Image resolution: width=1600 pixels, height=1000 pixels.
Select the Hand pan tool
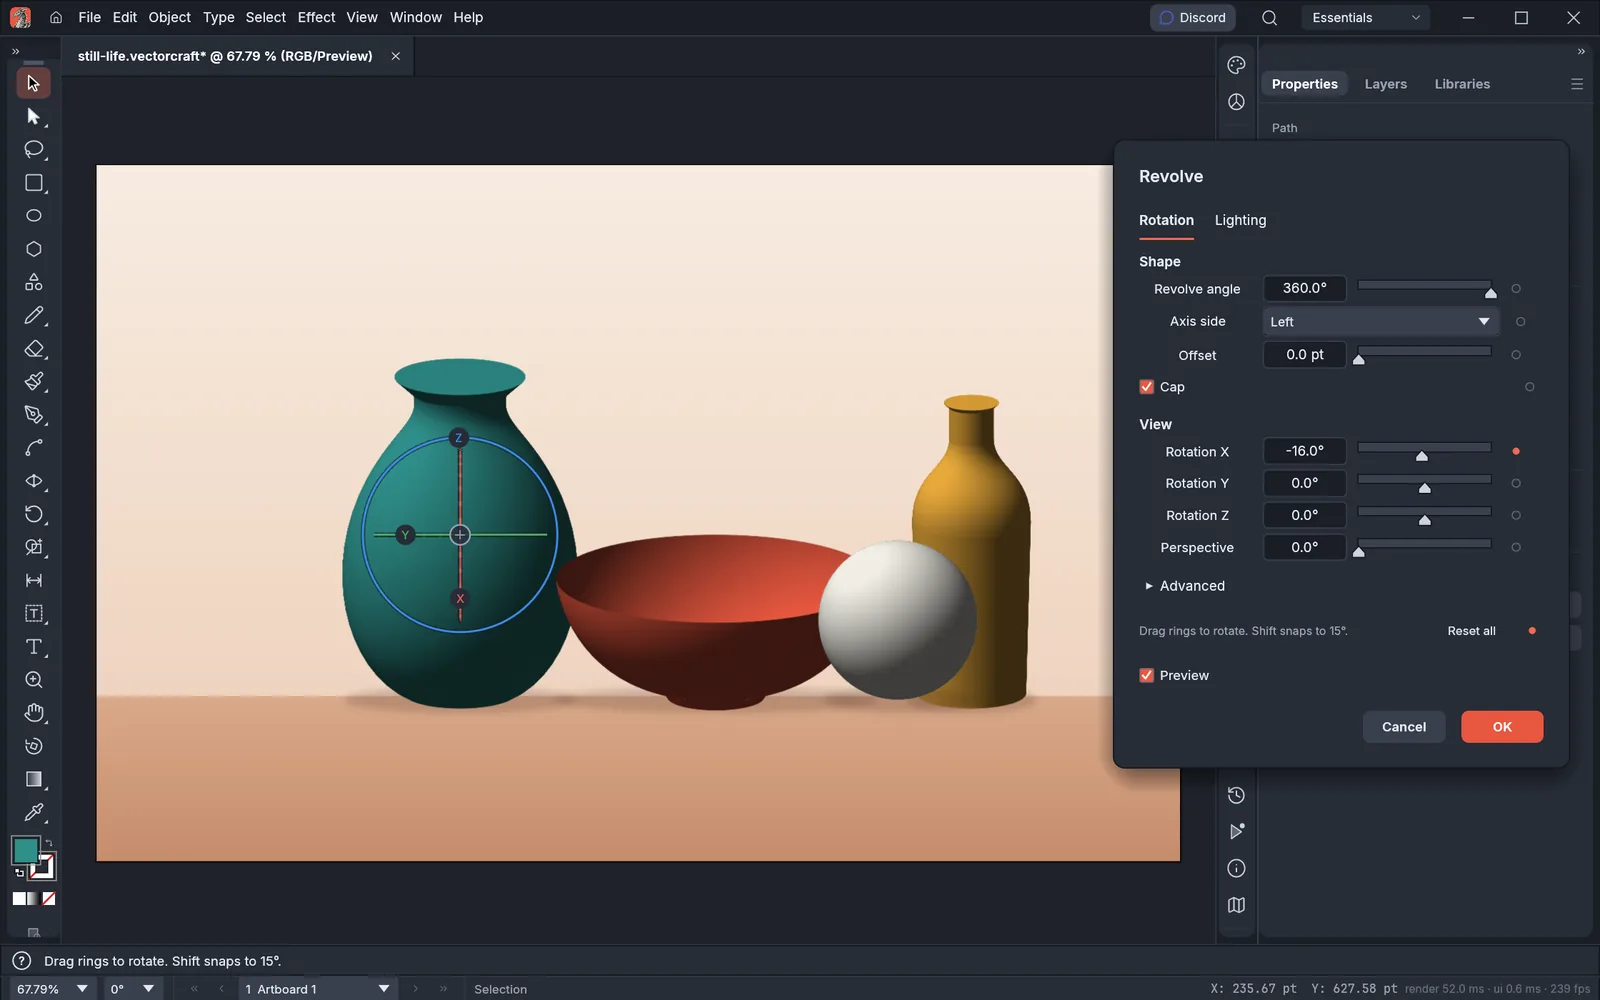pyautogui.click(x=33, y=713)
